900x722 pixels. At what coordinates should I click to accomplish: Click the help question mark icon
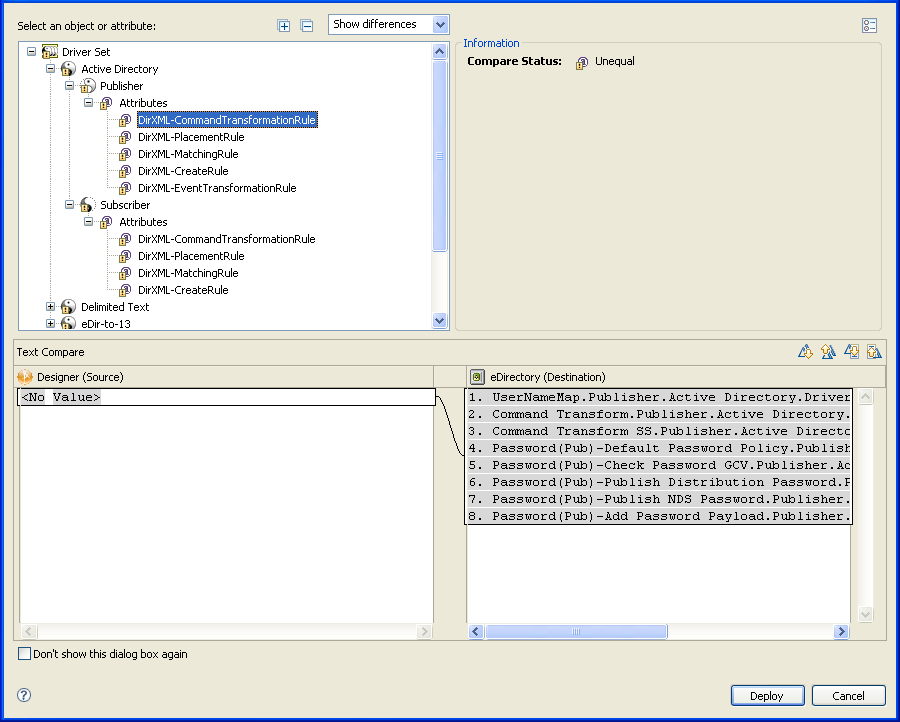[x=24, y=695]
